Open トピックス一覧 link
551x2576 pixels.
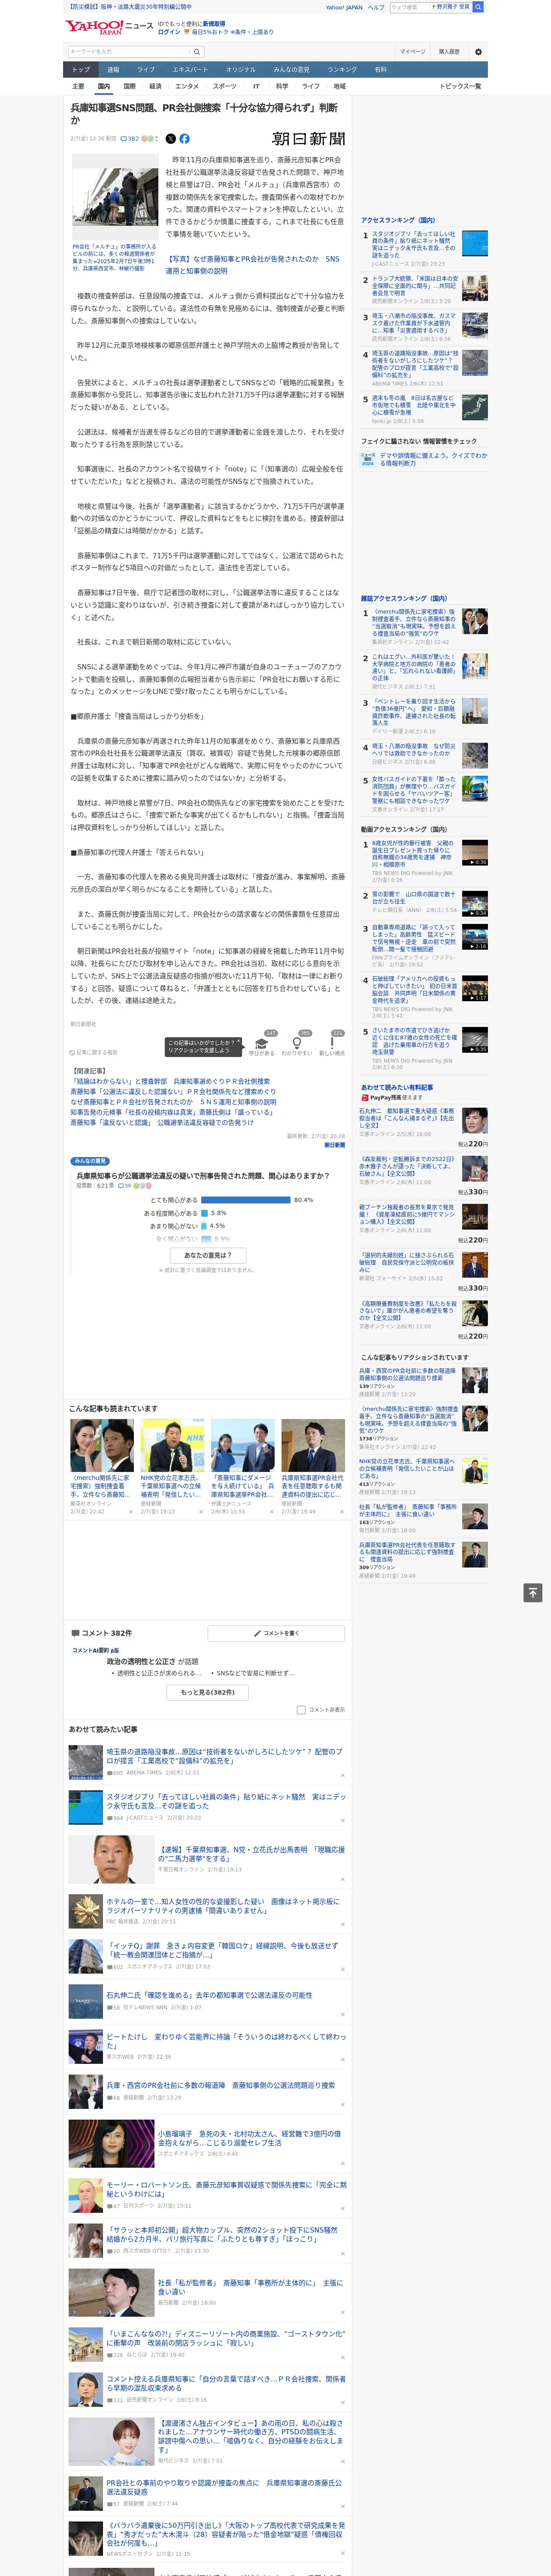coord(460,86)
